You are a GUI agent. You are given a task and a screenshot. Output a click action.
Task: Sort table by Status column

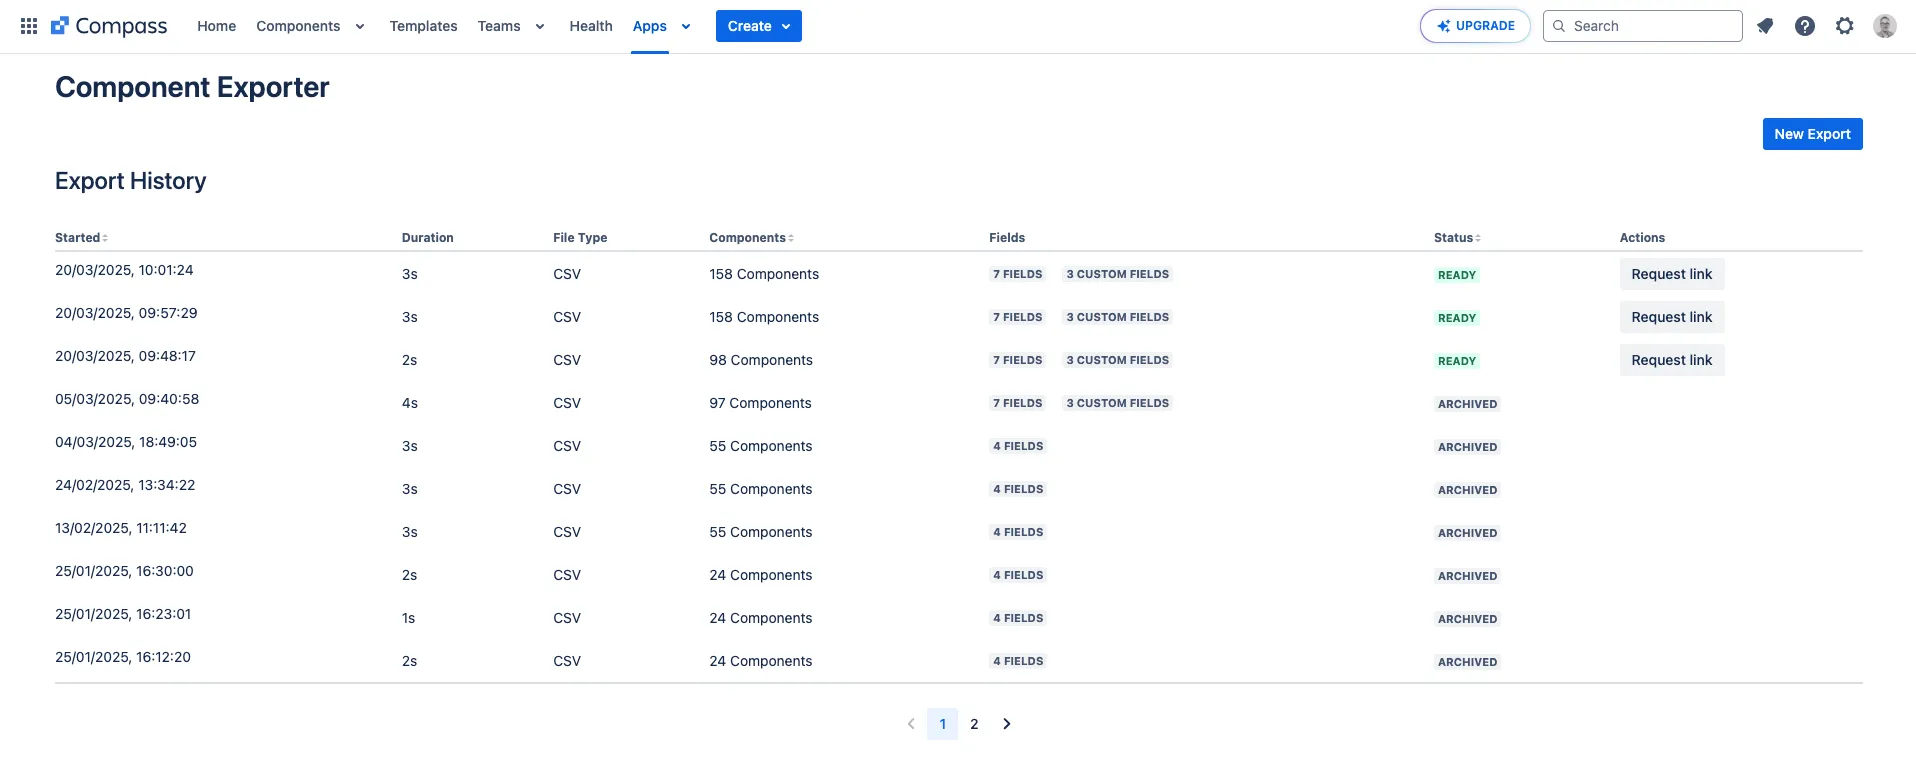[x=1457, y=238]
